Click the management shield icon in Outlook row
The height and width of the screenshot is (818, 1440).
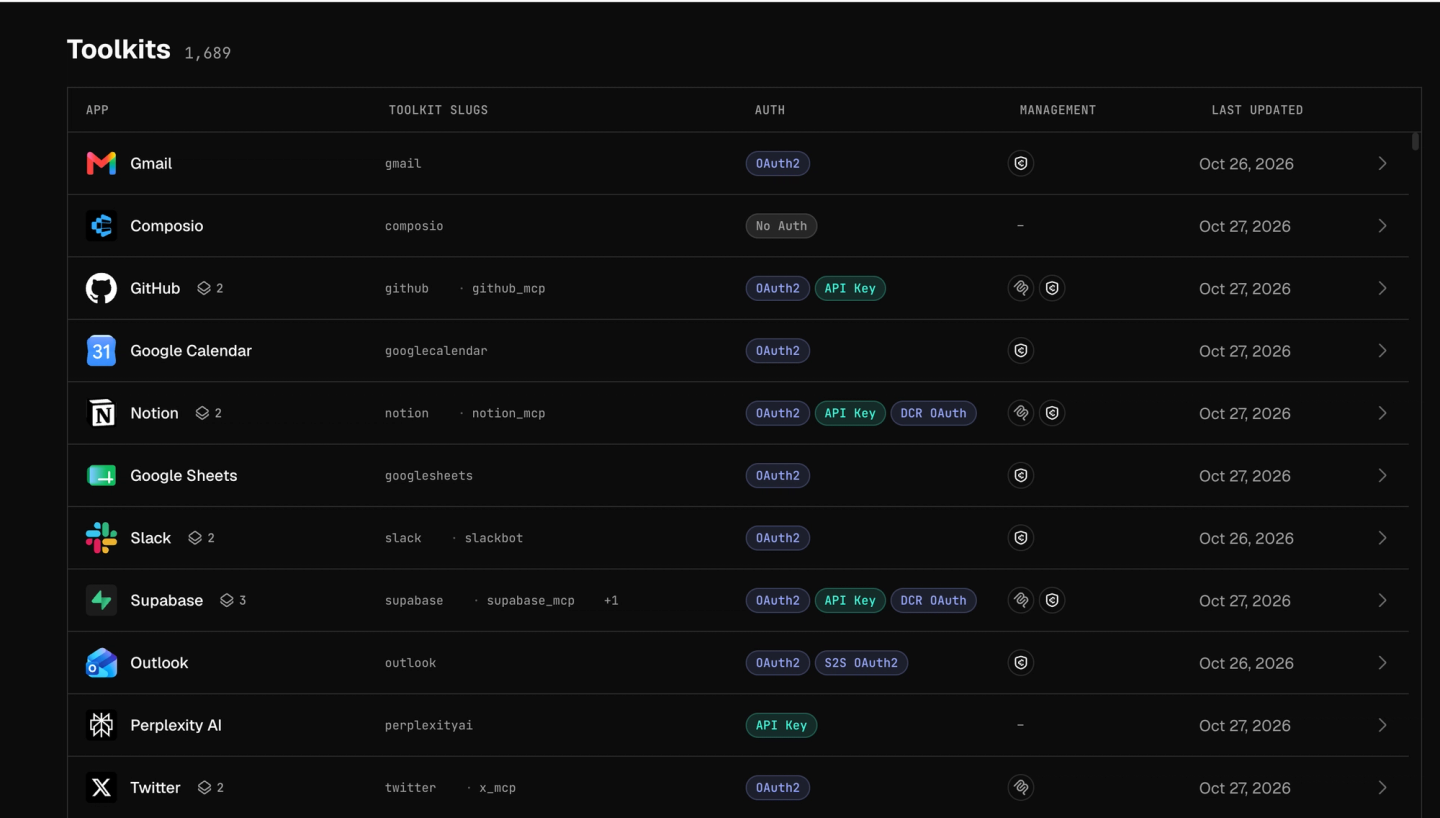coord(1020,663)
